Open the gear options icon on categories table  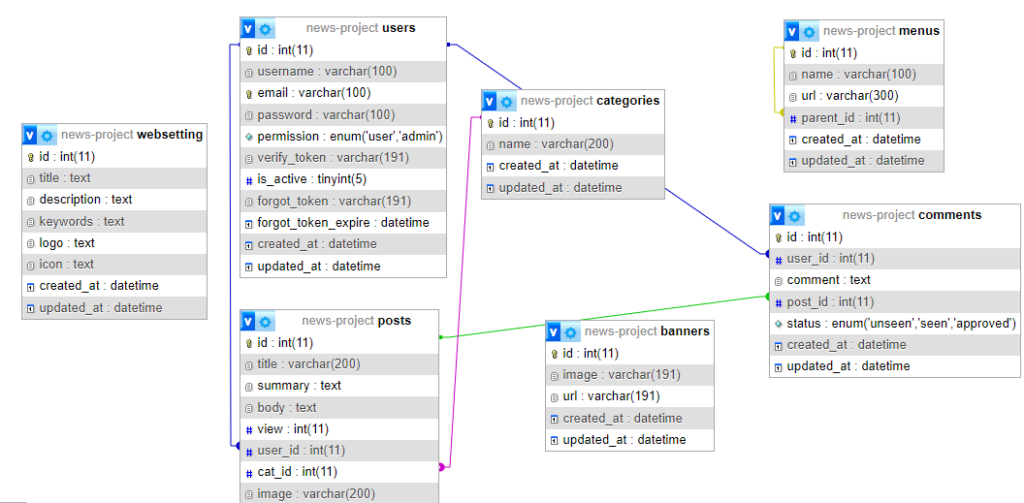pyautogui.click(x=506, y=101)
